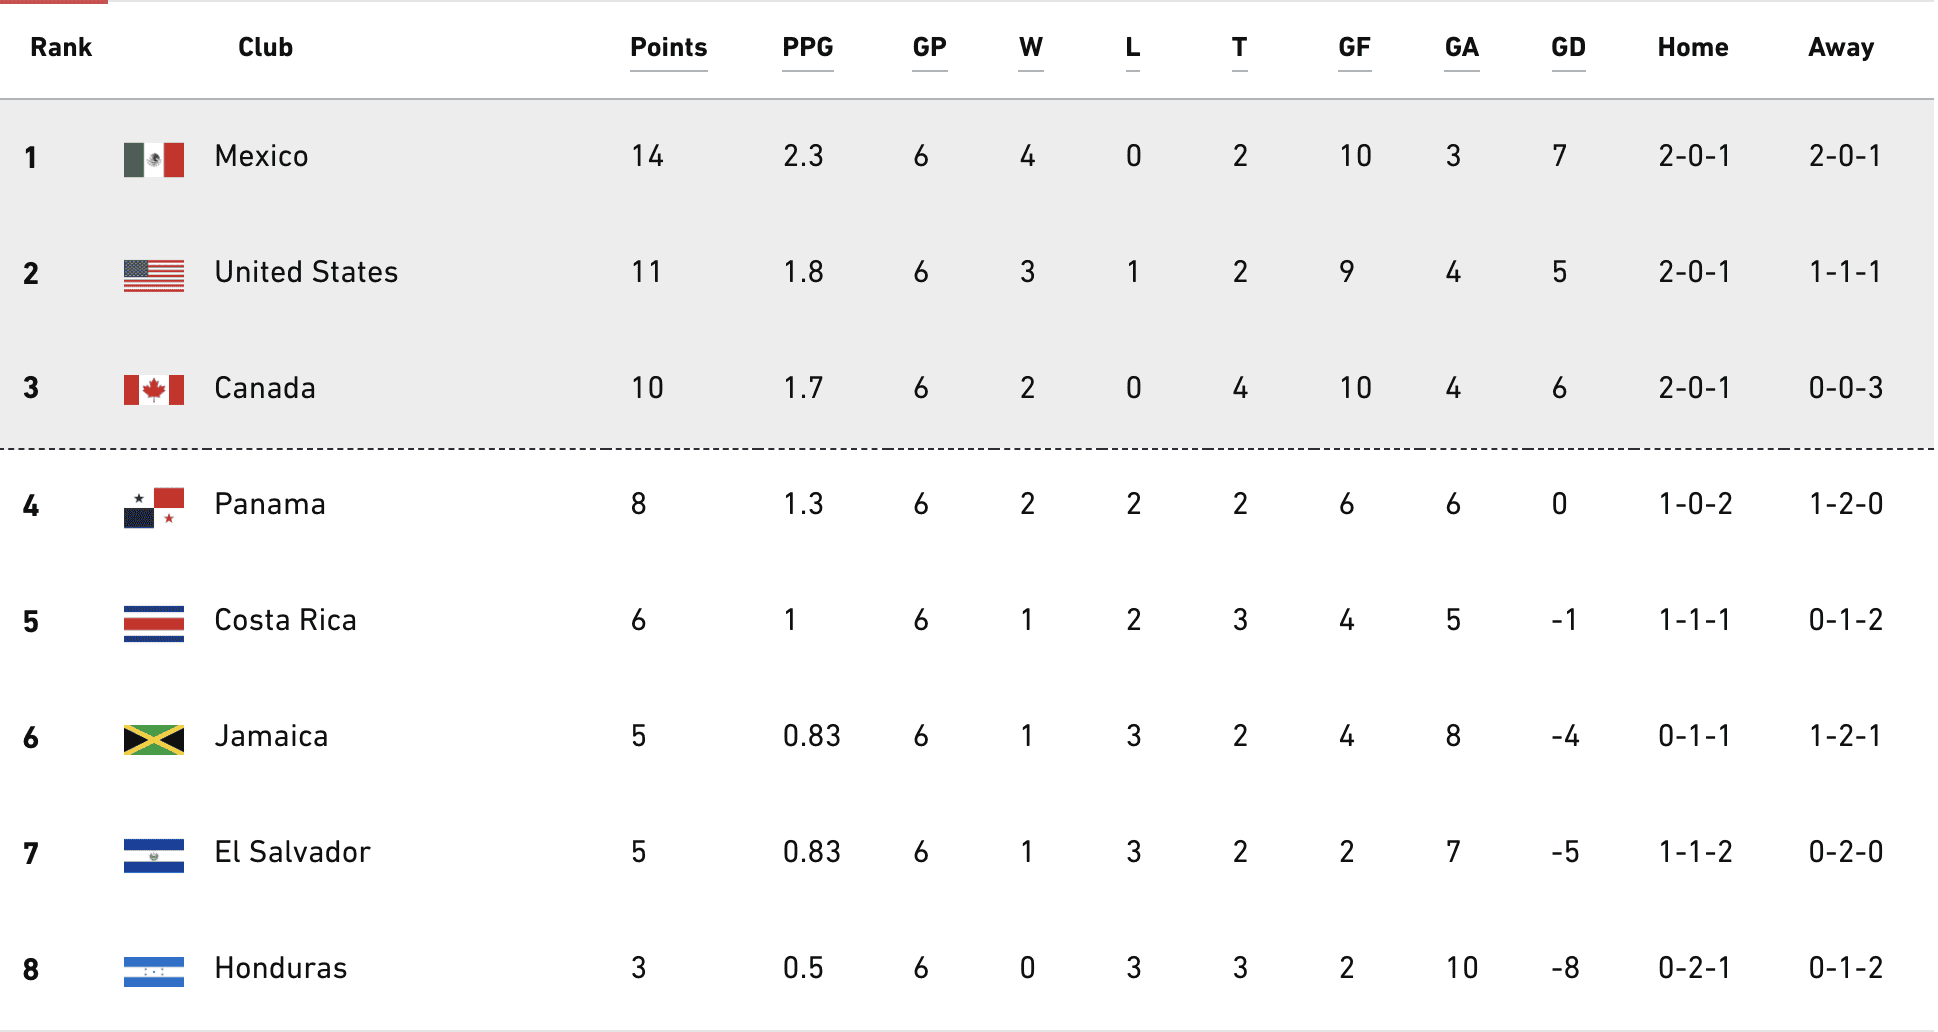1938x1032 pixels.
Task: Open the Mexico team name
Action: [261, 156]
